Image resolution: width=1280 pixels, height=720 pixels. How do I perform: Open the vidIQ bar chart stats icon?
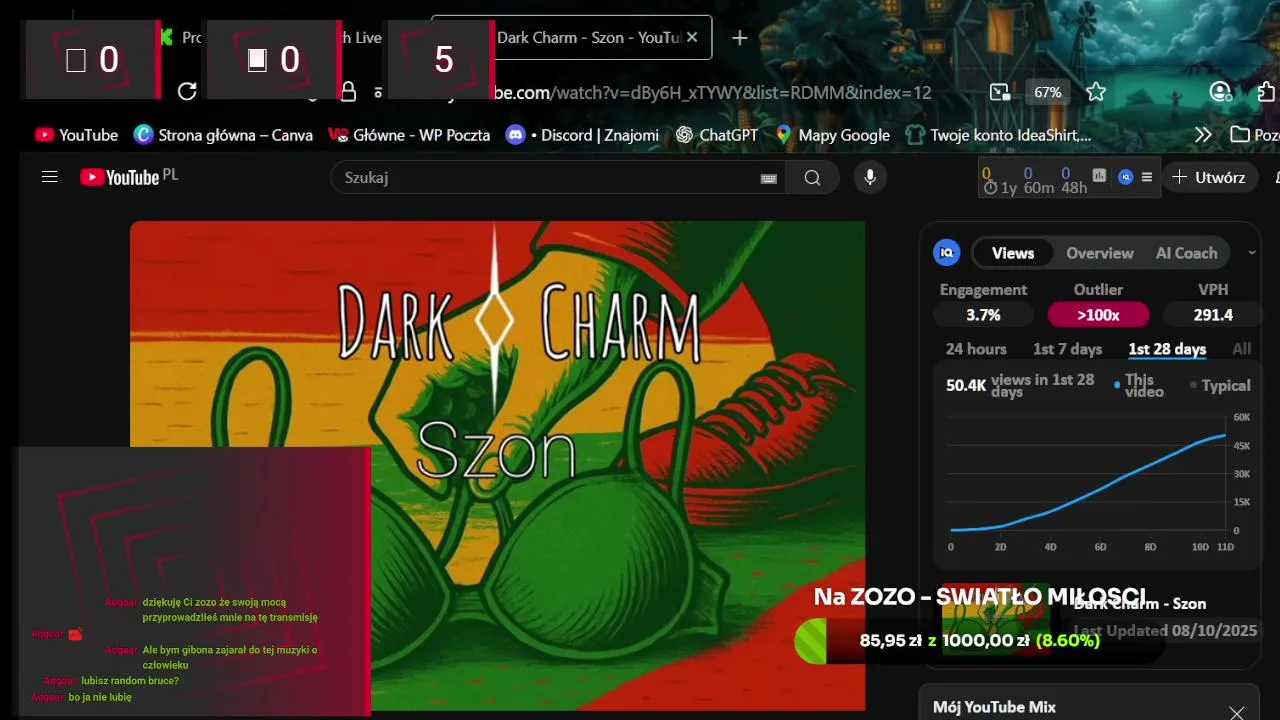[1099, 176]
